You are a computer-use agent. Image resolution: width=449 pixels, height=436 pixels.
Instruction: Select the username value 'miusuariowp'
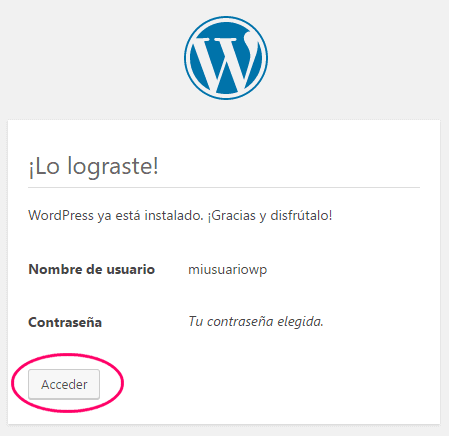[x=228, y=270]
